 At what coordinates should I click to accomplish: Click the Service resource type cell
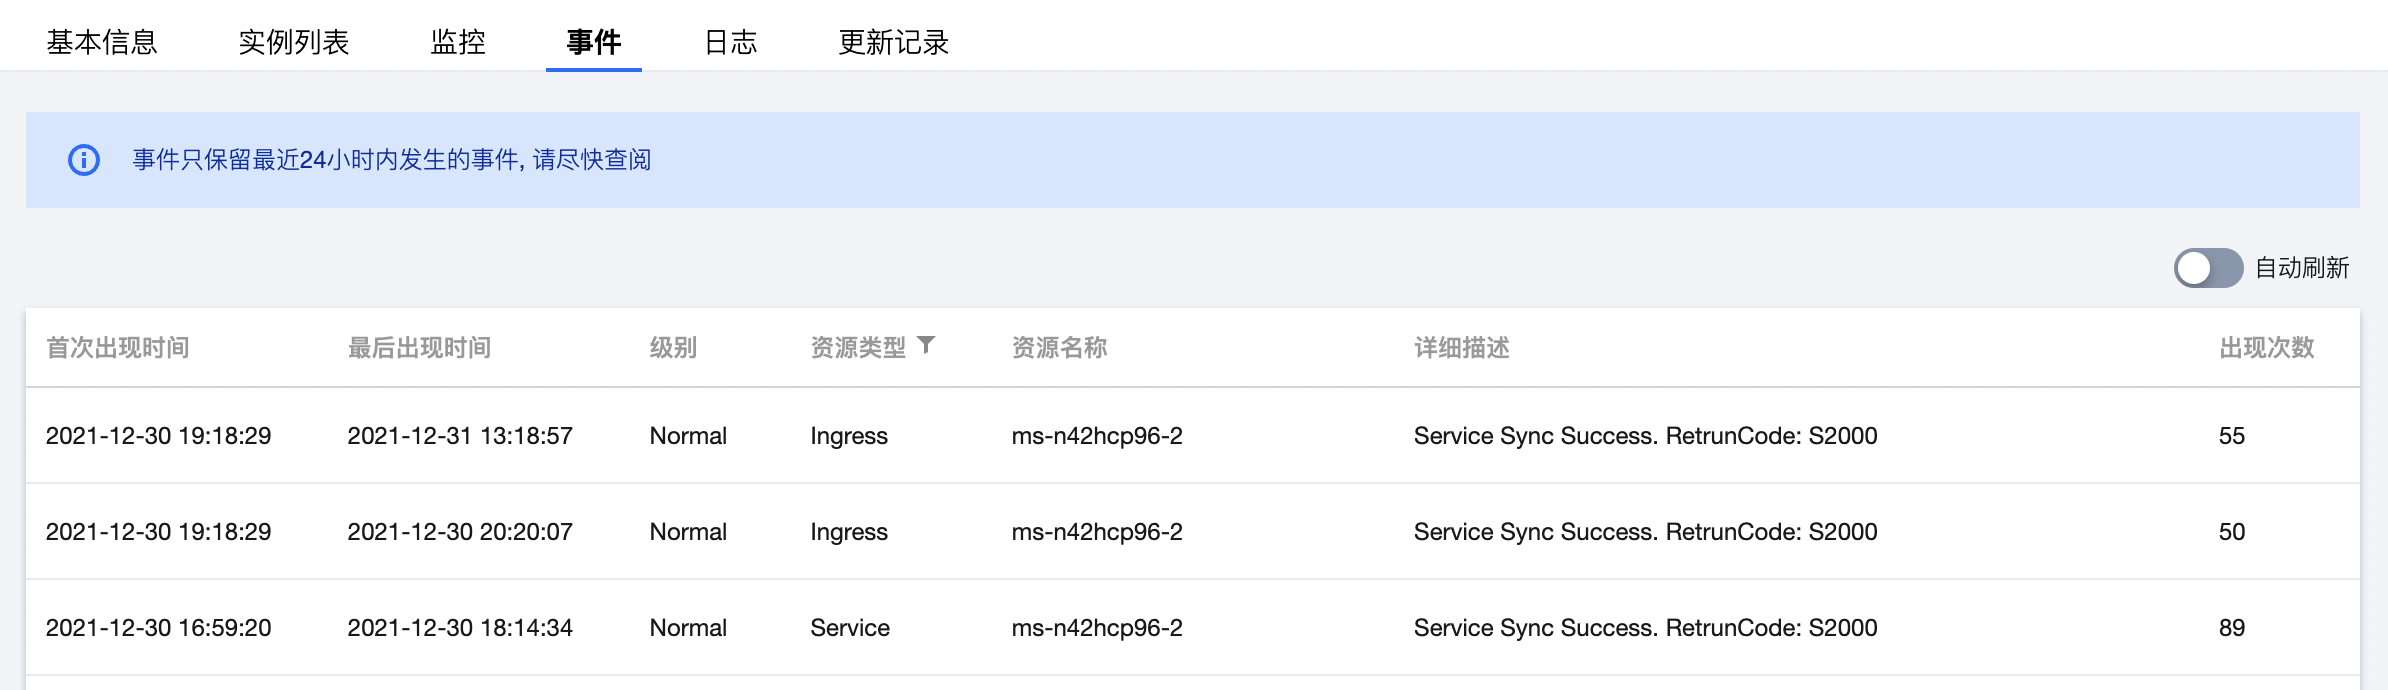[x=850, y=628]
